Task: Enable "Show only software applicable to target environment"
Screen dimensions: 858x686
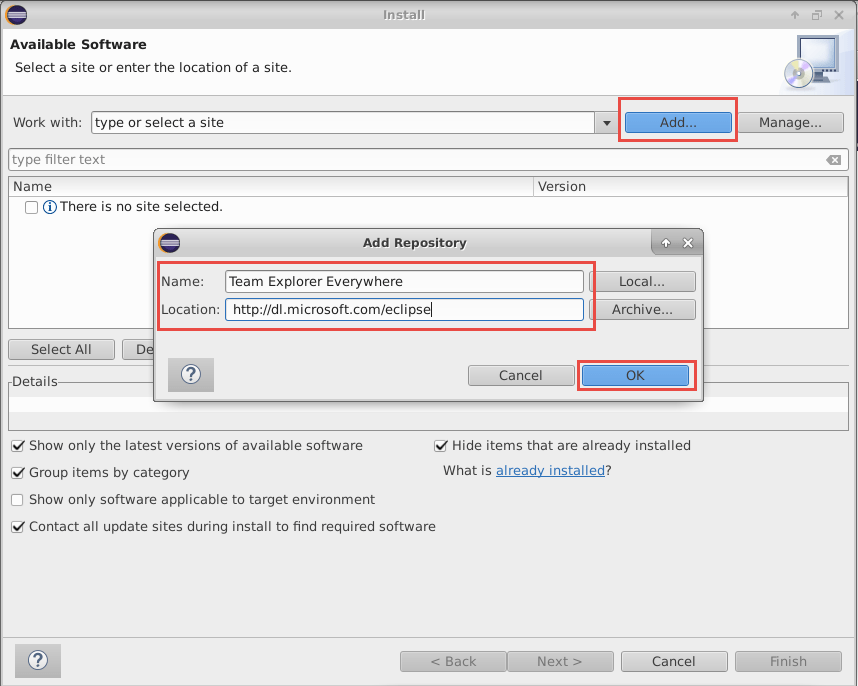Action: pos(17,499)
